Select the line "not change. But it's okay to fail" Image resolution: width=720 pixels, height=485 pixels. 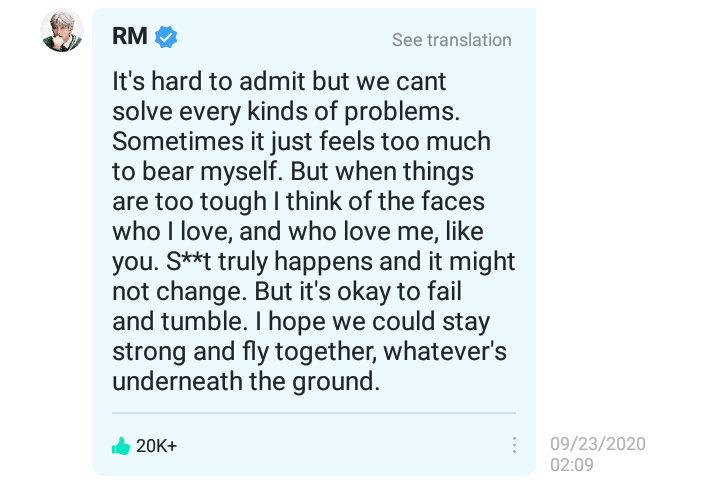pos(287,292)
